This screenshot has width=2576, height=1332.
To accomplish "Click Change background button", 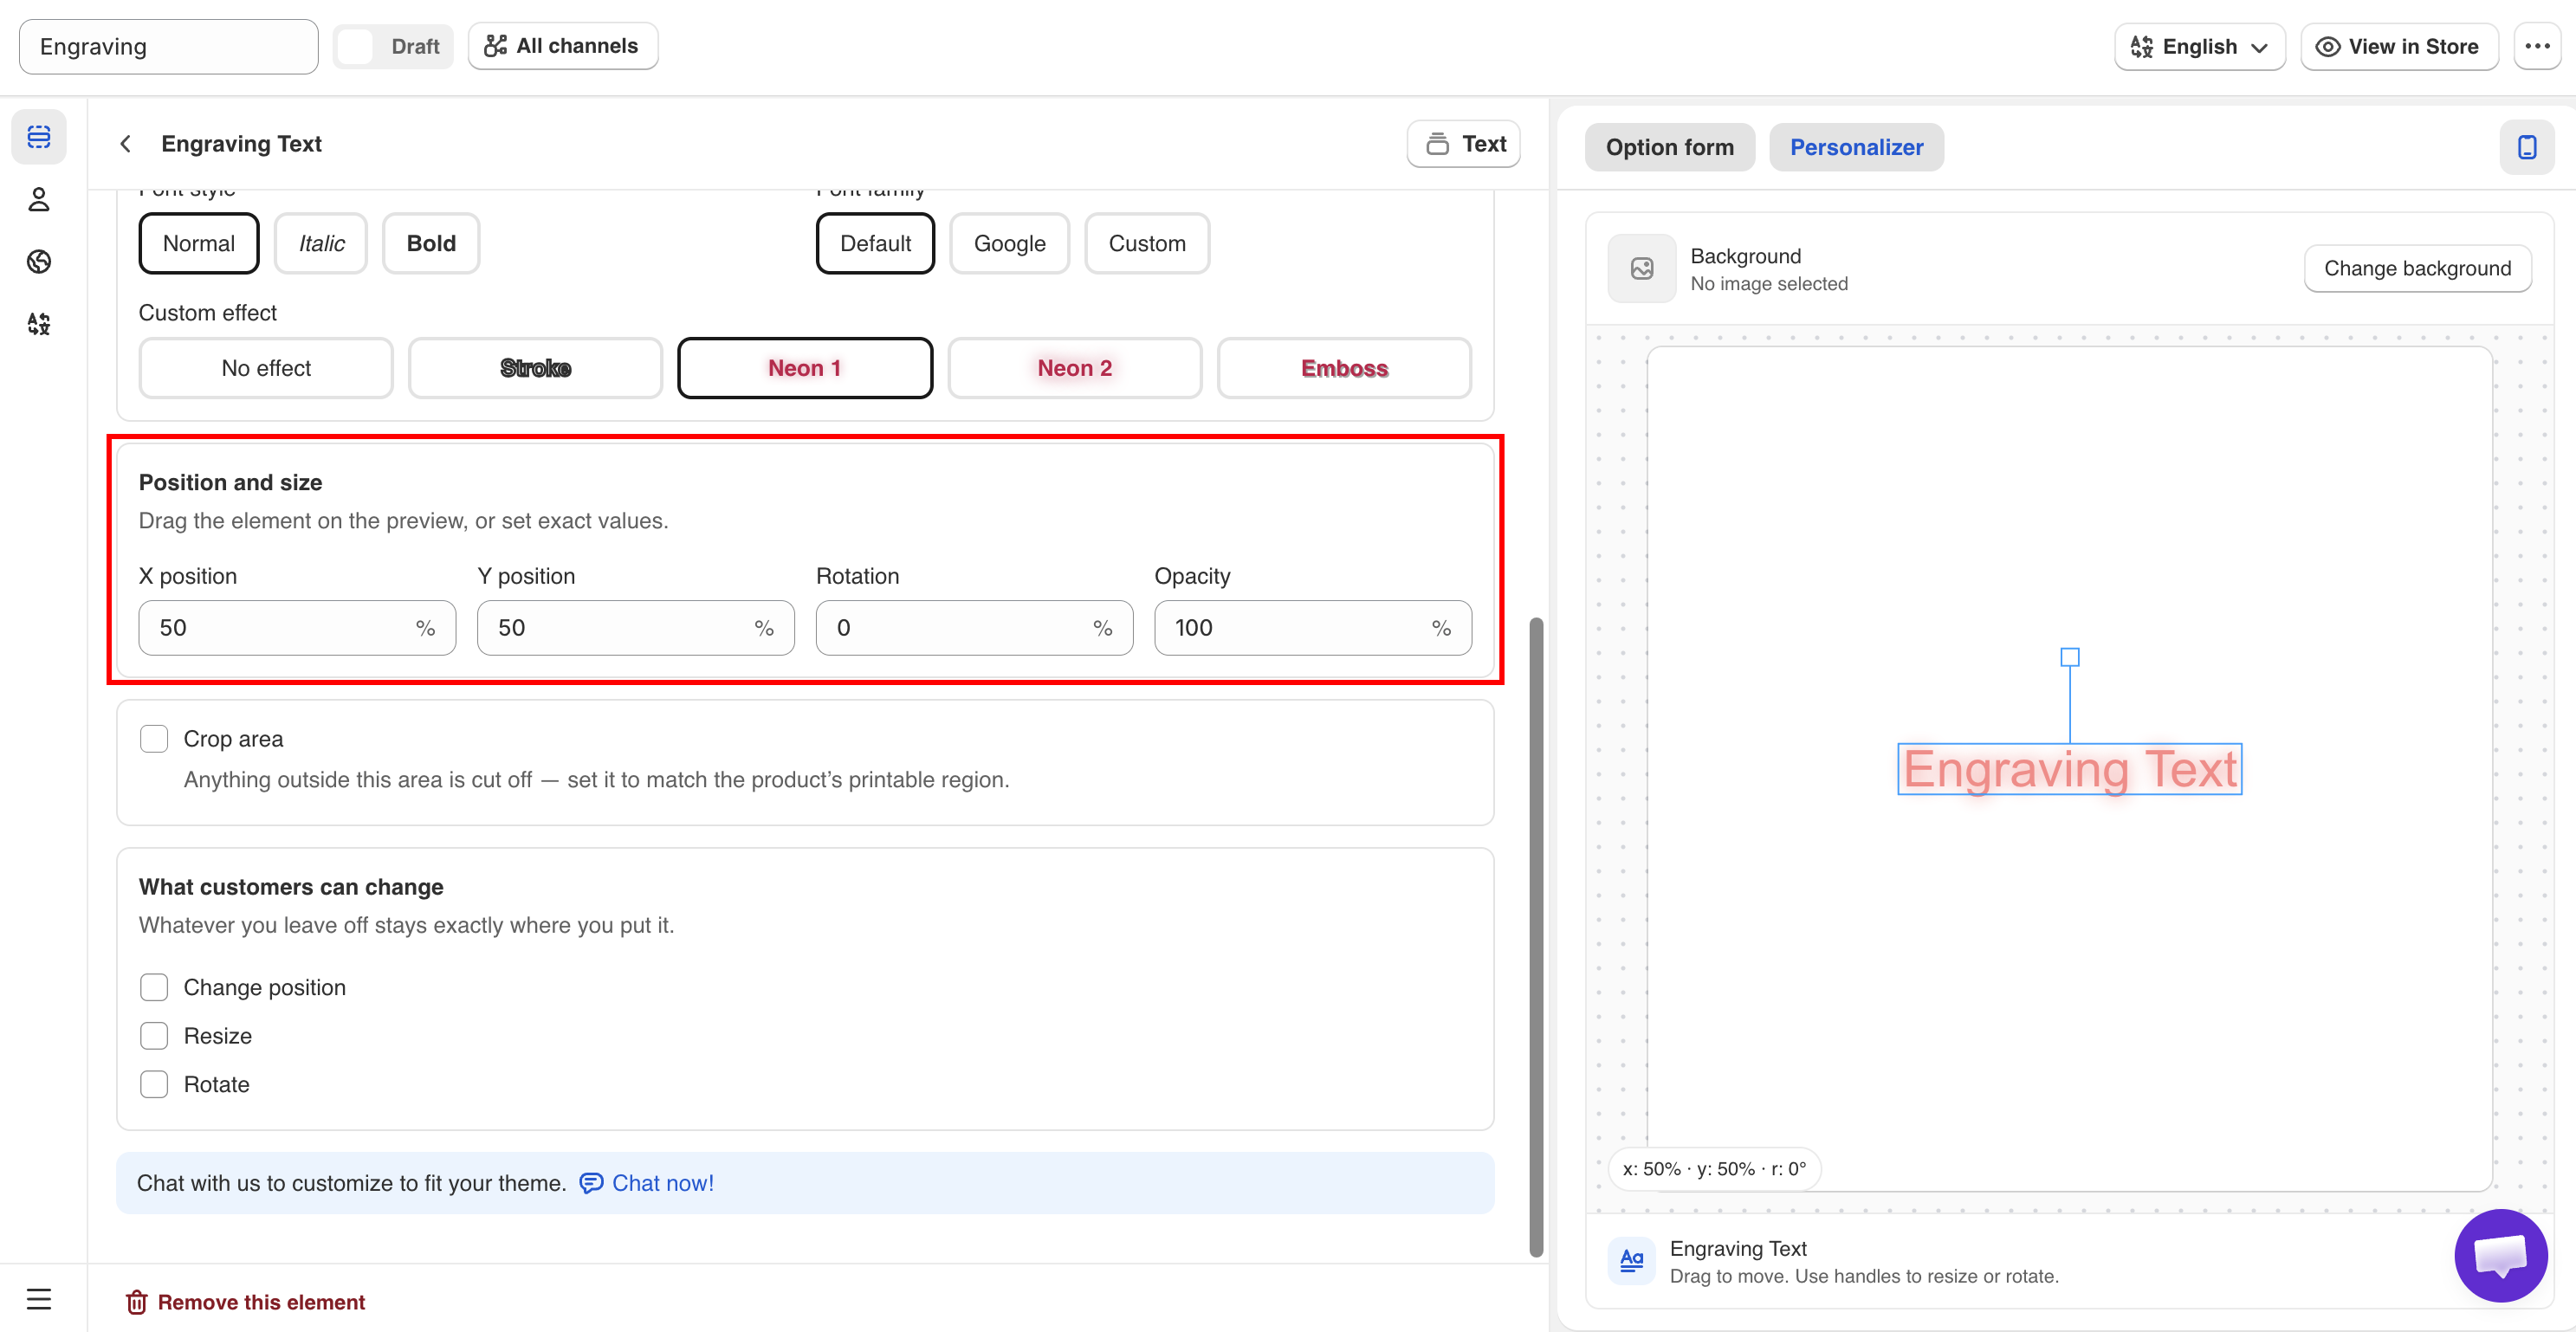I will 2417,268.
